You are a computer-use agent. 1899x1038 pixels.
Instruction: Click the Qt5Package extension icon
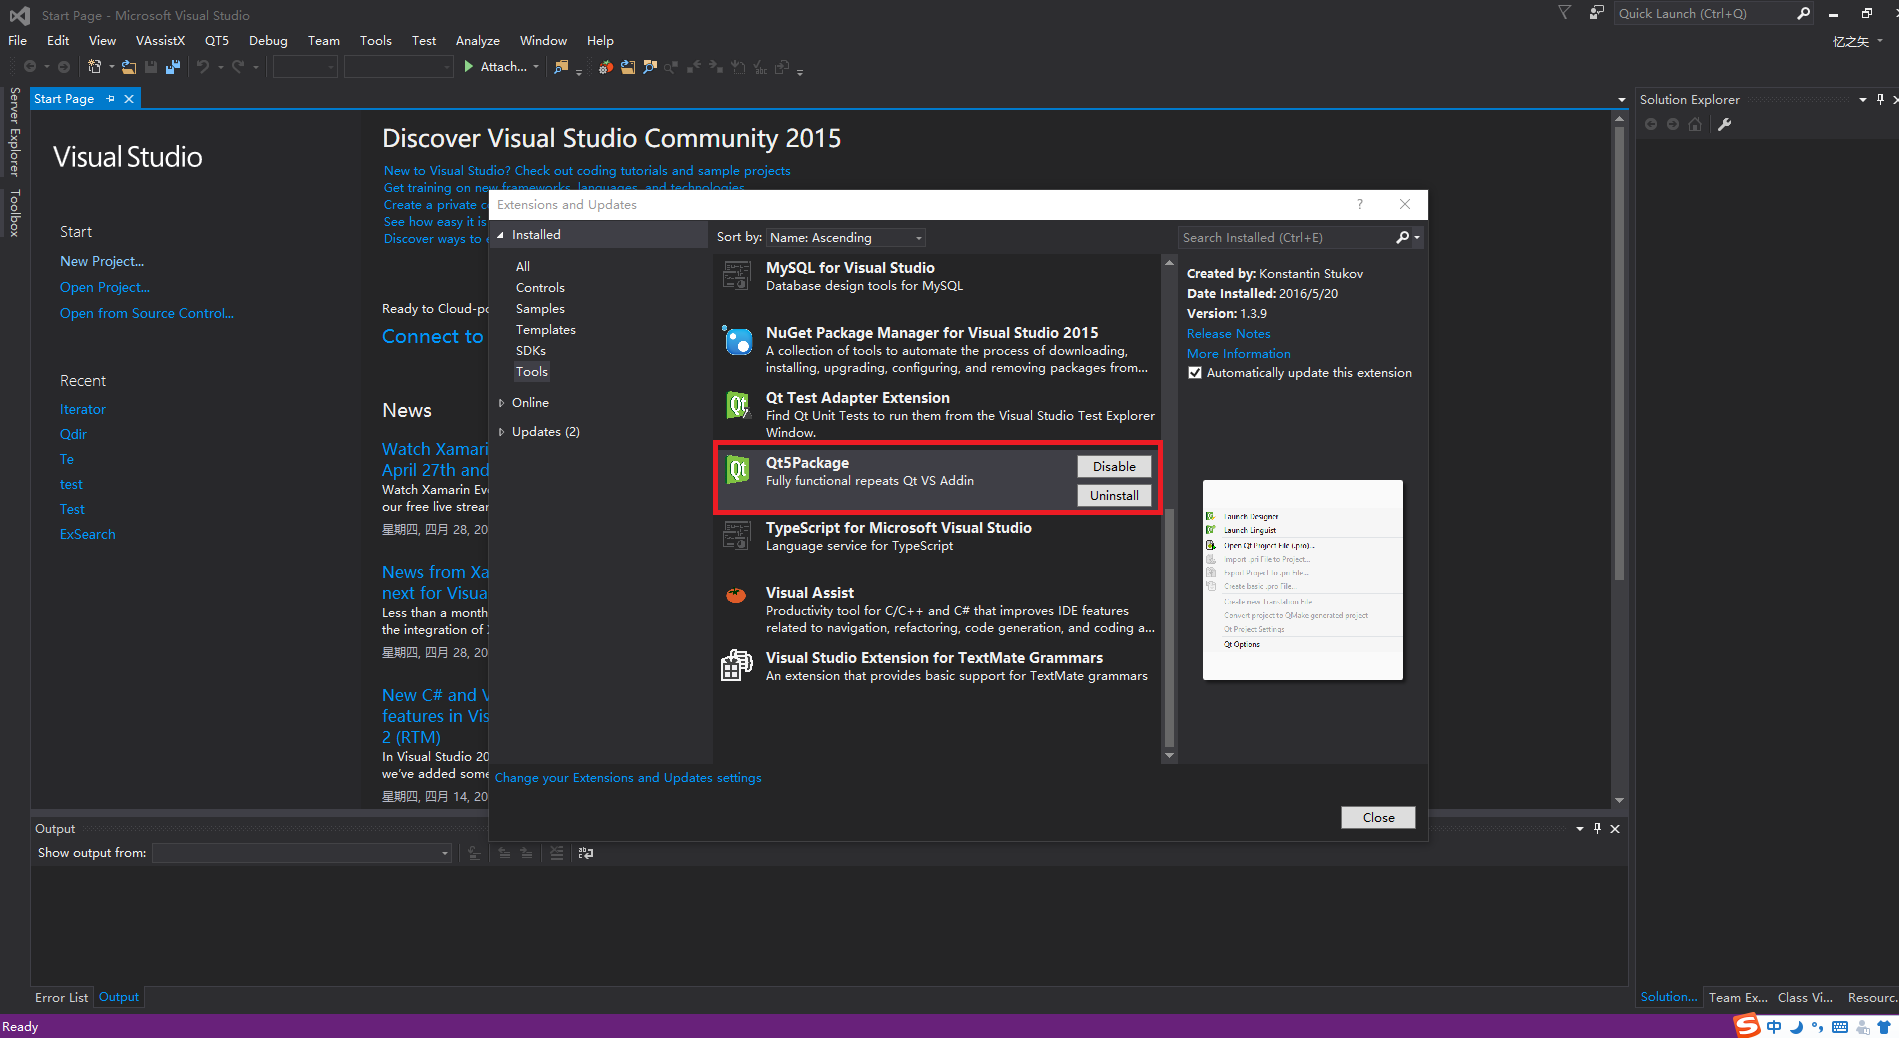click(x=737, y=470)
